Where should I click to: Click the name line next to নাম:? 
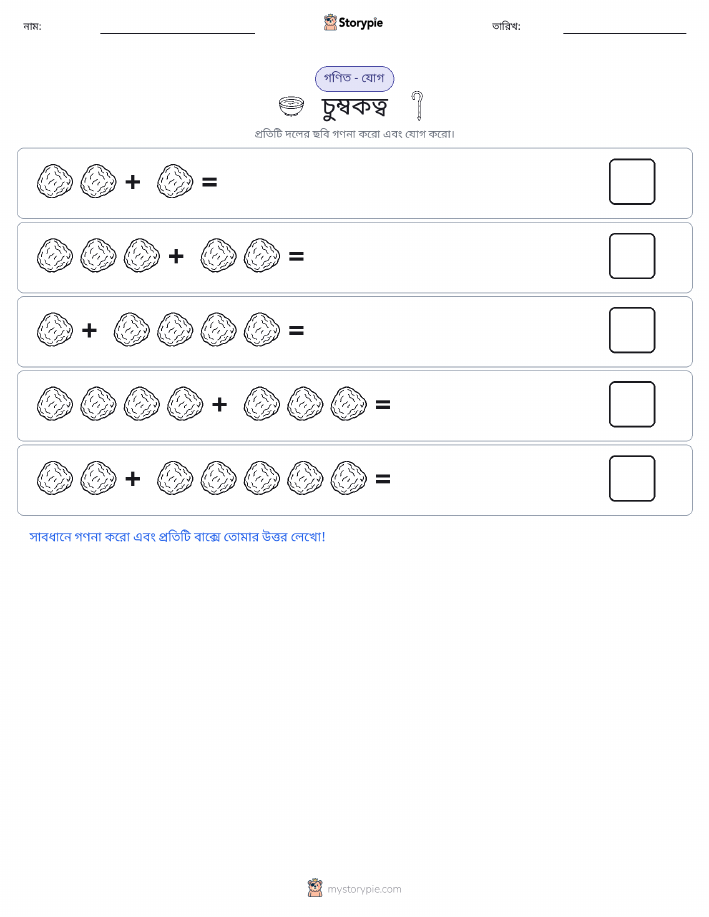[177, 33]
